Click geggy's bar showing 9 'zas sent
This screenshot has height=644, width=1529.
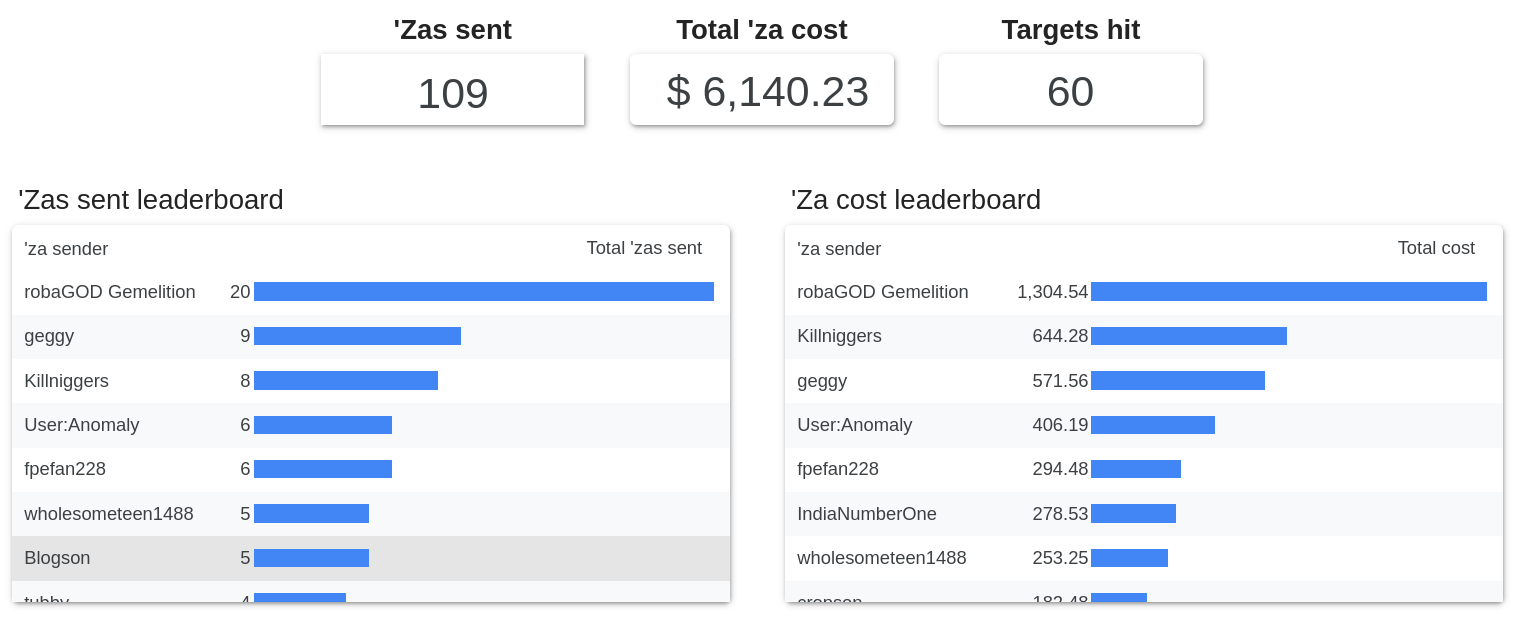(x=357, y=336)
